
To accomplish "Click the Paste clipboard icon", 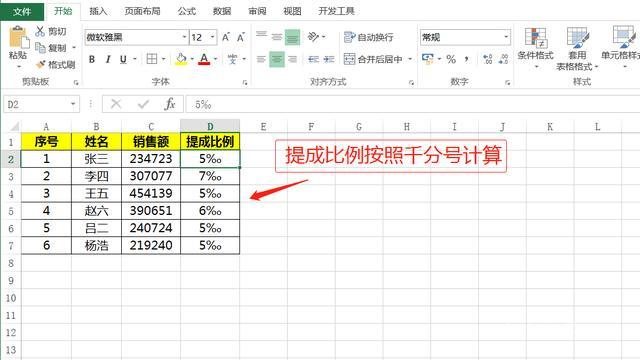I will coord(18,38).
